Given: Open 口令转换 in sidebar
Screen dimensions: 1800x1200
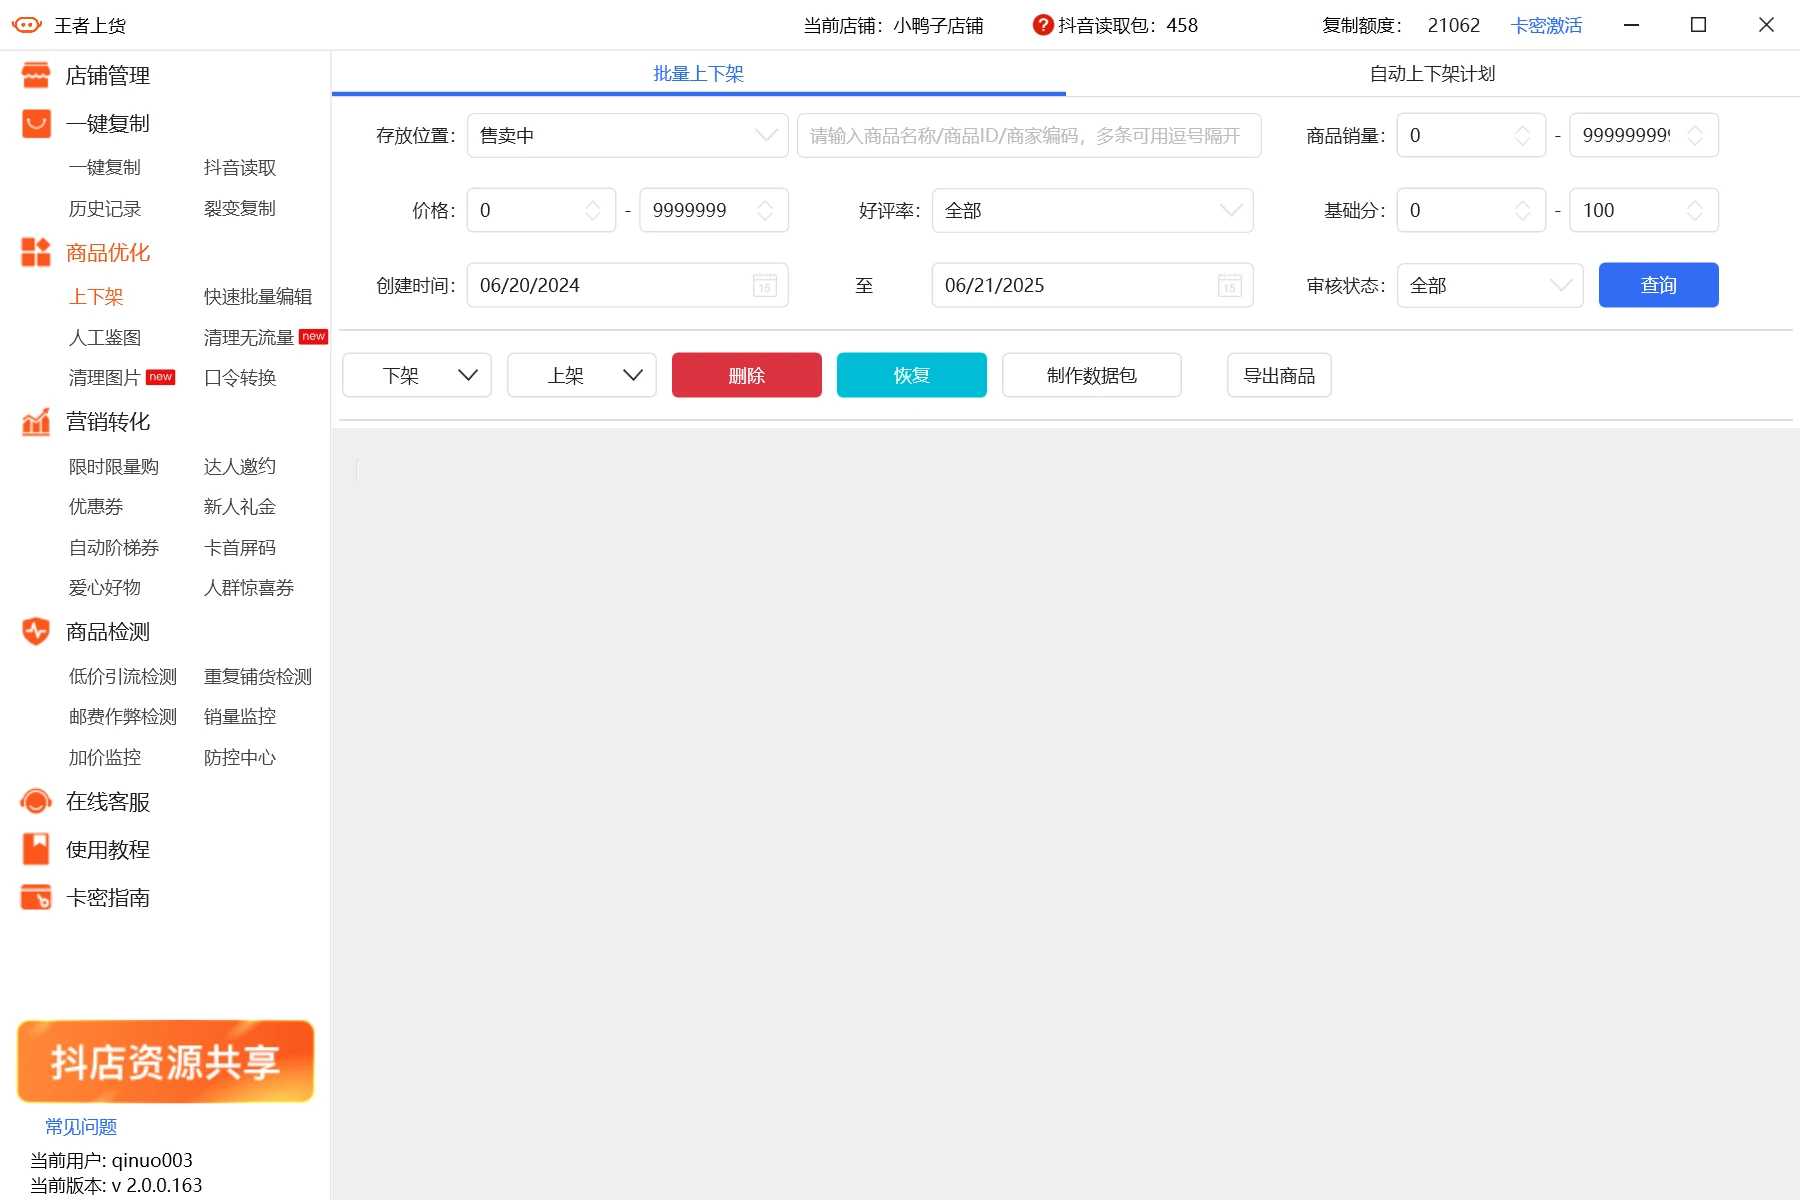Looking at the screenshot, I should coord(240,378).
